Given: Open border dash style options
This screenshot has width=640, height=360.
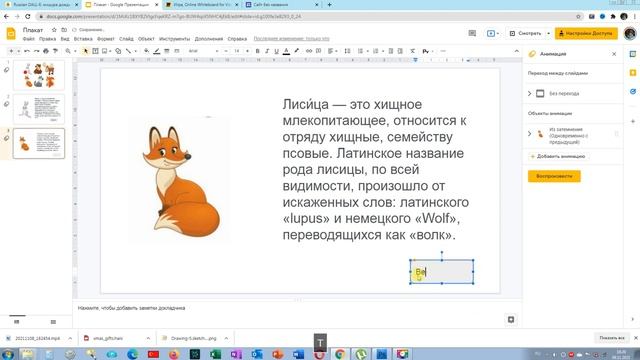Looking at the screenshot, I should click(x=177, y=51).
